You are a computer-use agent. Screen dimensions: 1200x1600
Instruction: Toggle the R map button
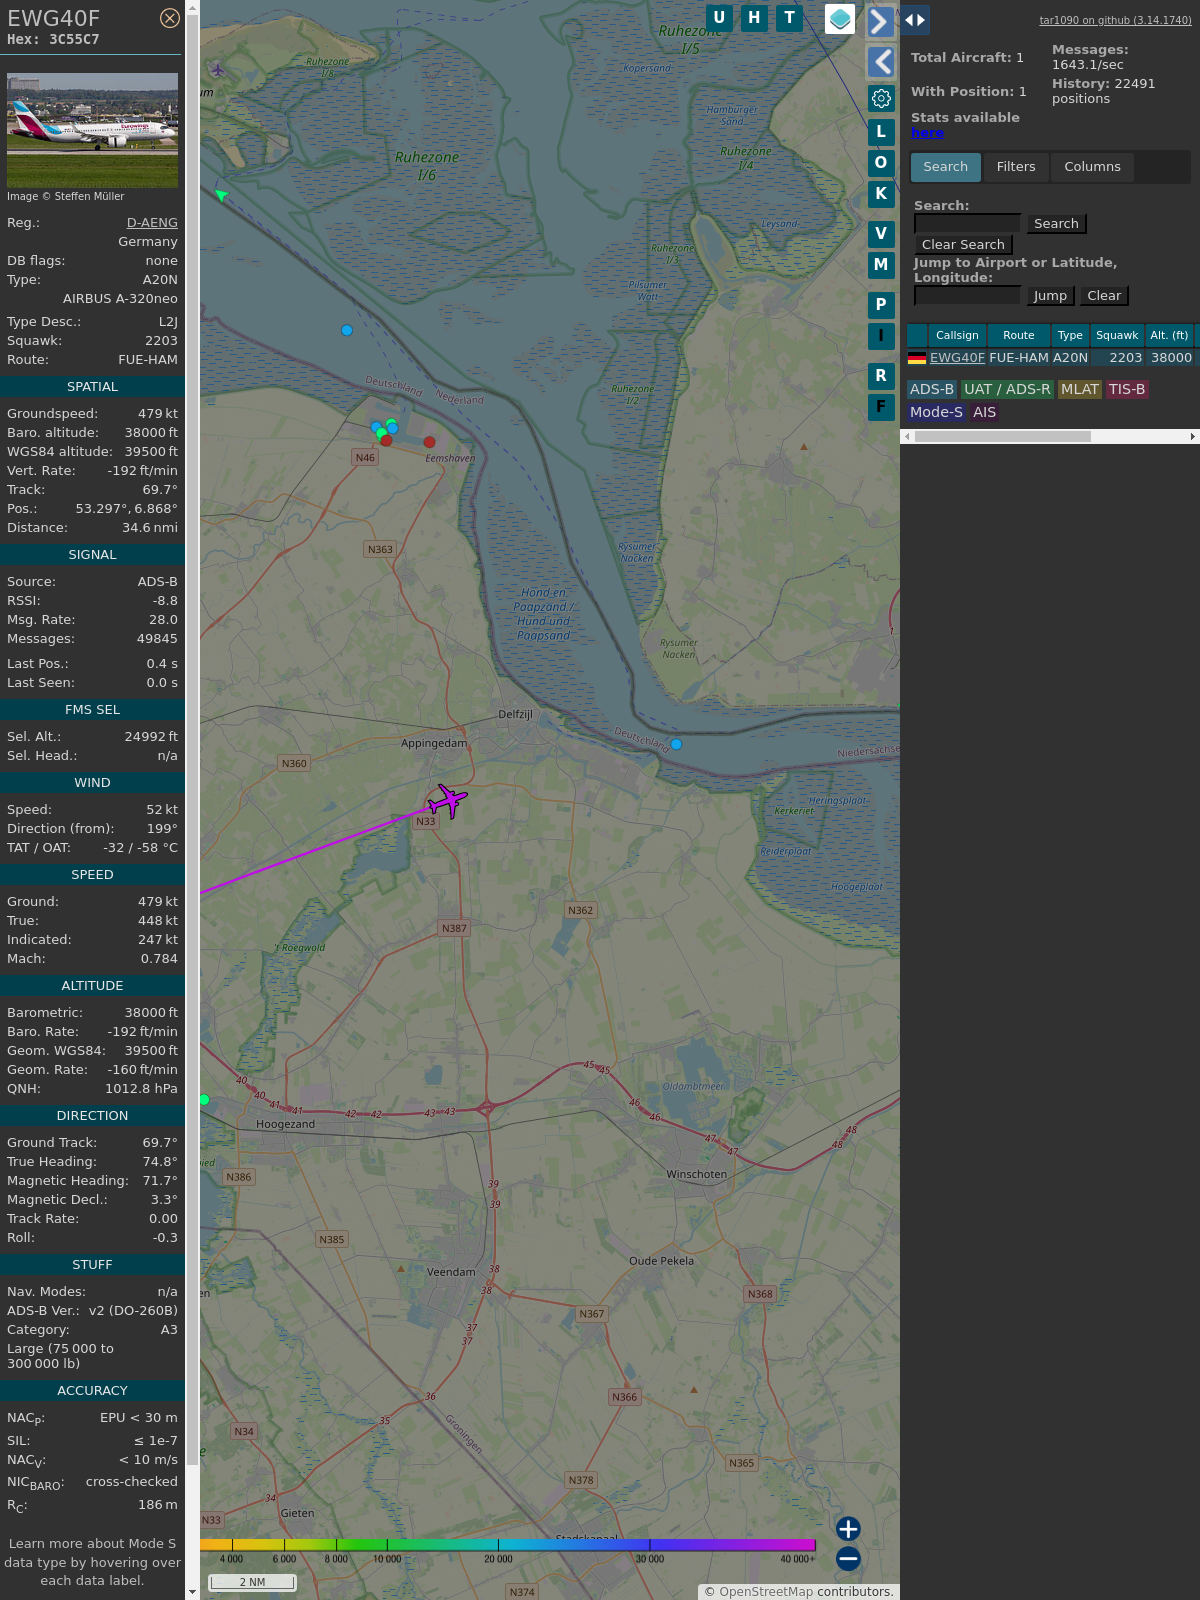881,376
